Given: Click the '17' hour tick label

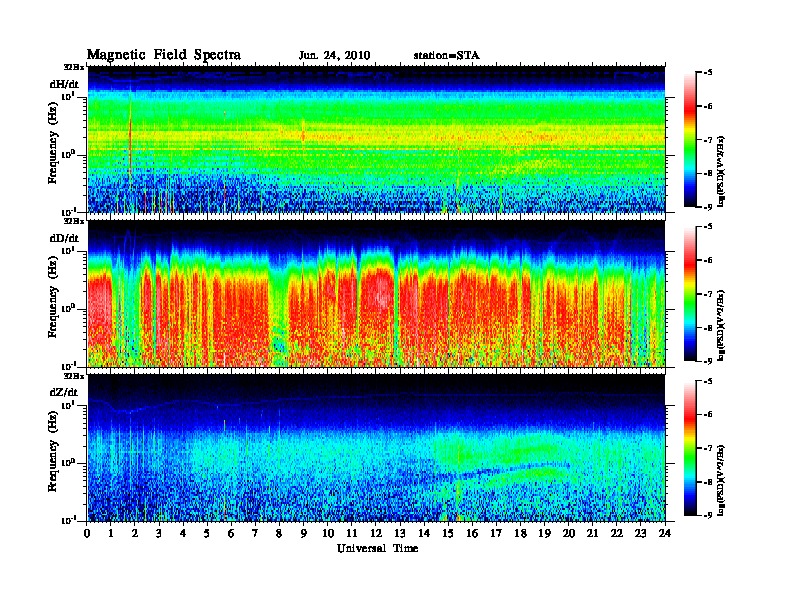Looking at the screenshot, I should click(x=496, y=533).
